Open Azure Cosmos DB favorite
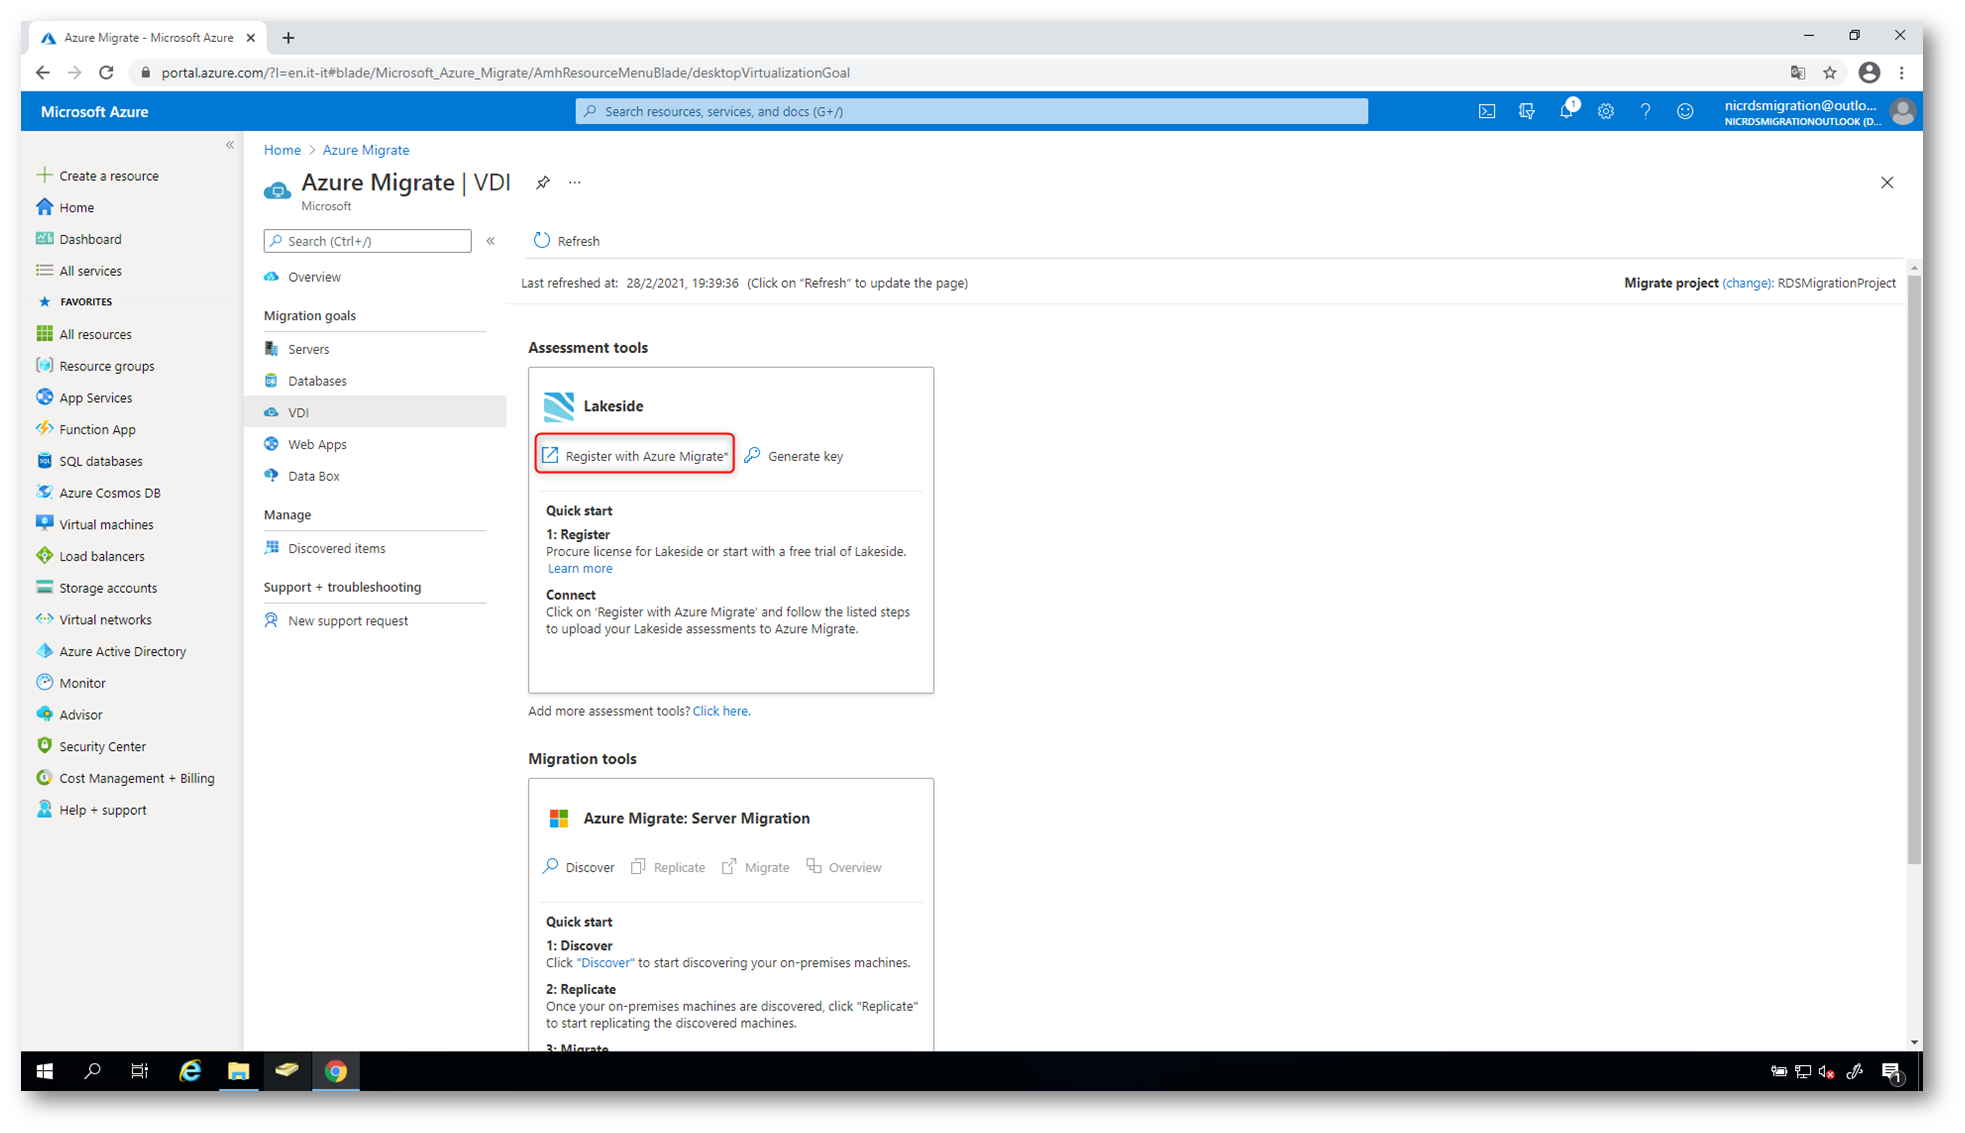The height and width of the screenshot is (1133, 1965). [98, 493]
